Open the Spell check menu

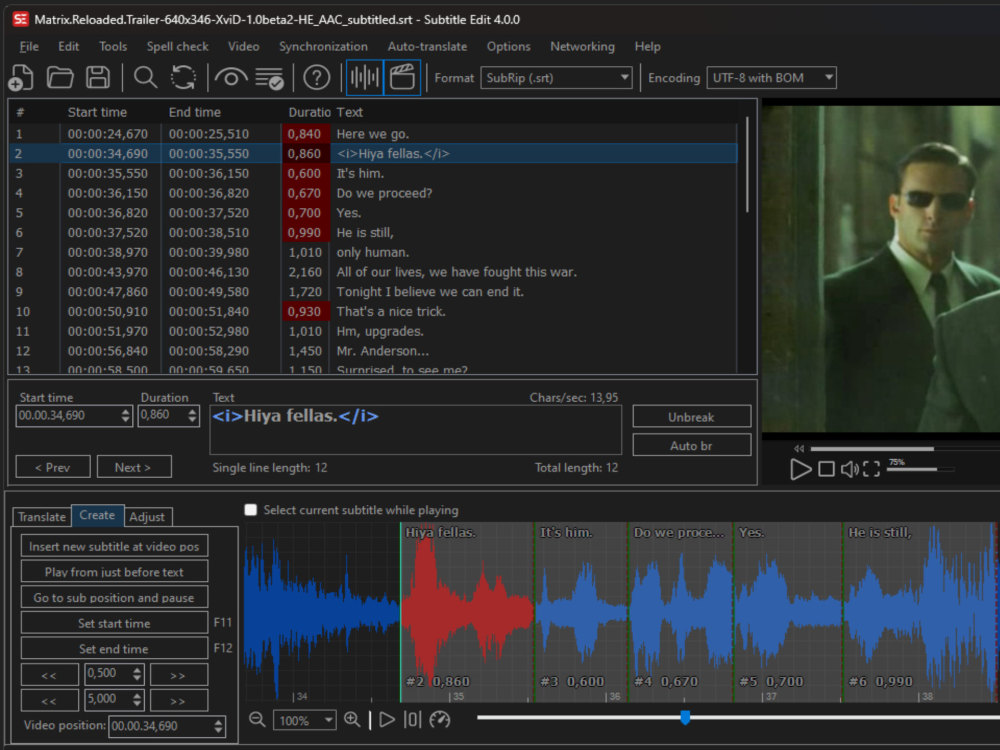tap(177, 47)
